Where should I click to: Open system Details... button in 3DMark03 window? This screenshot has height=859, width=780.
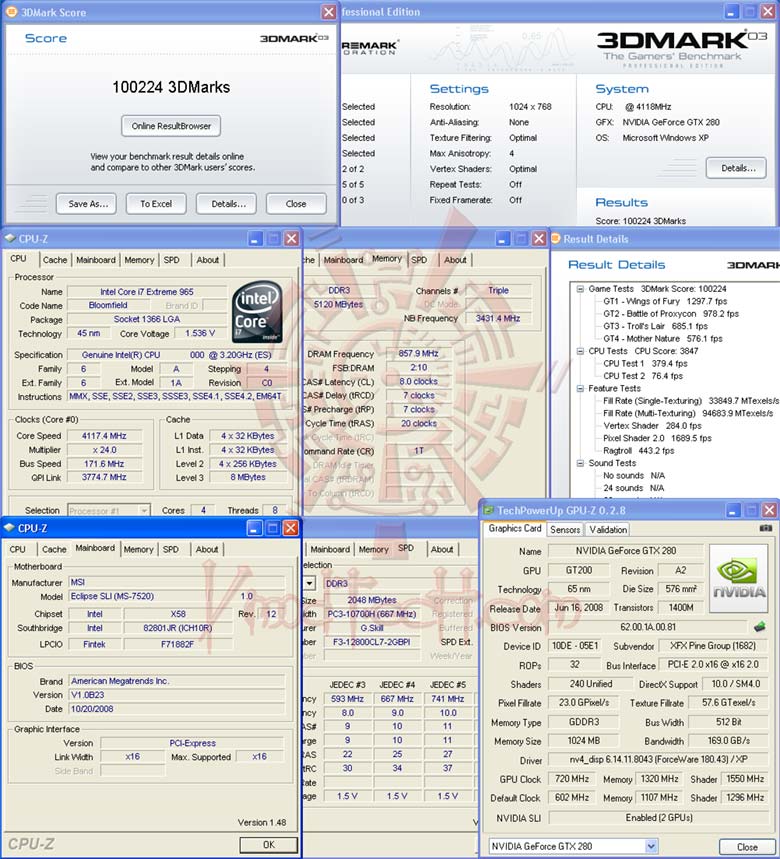pos(738,168)
